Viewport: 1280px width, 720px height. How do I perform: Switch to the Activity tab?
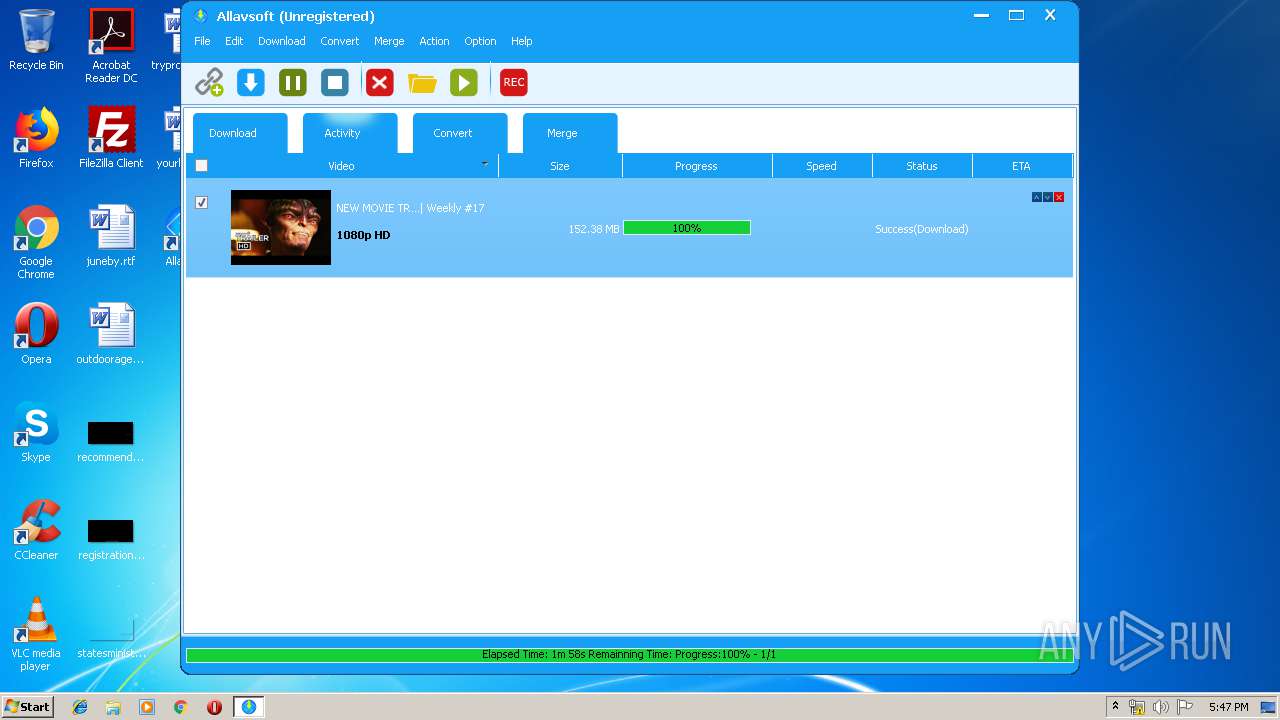tap(350, 133)
